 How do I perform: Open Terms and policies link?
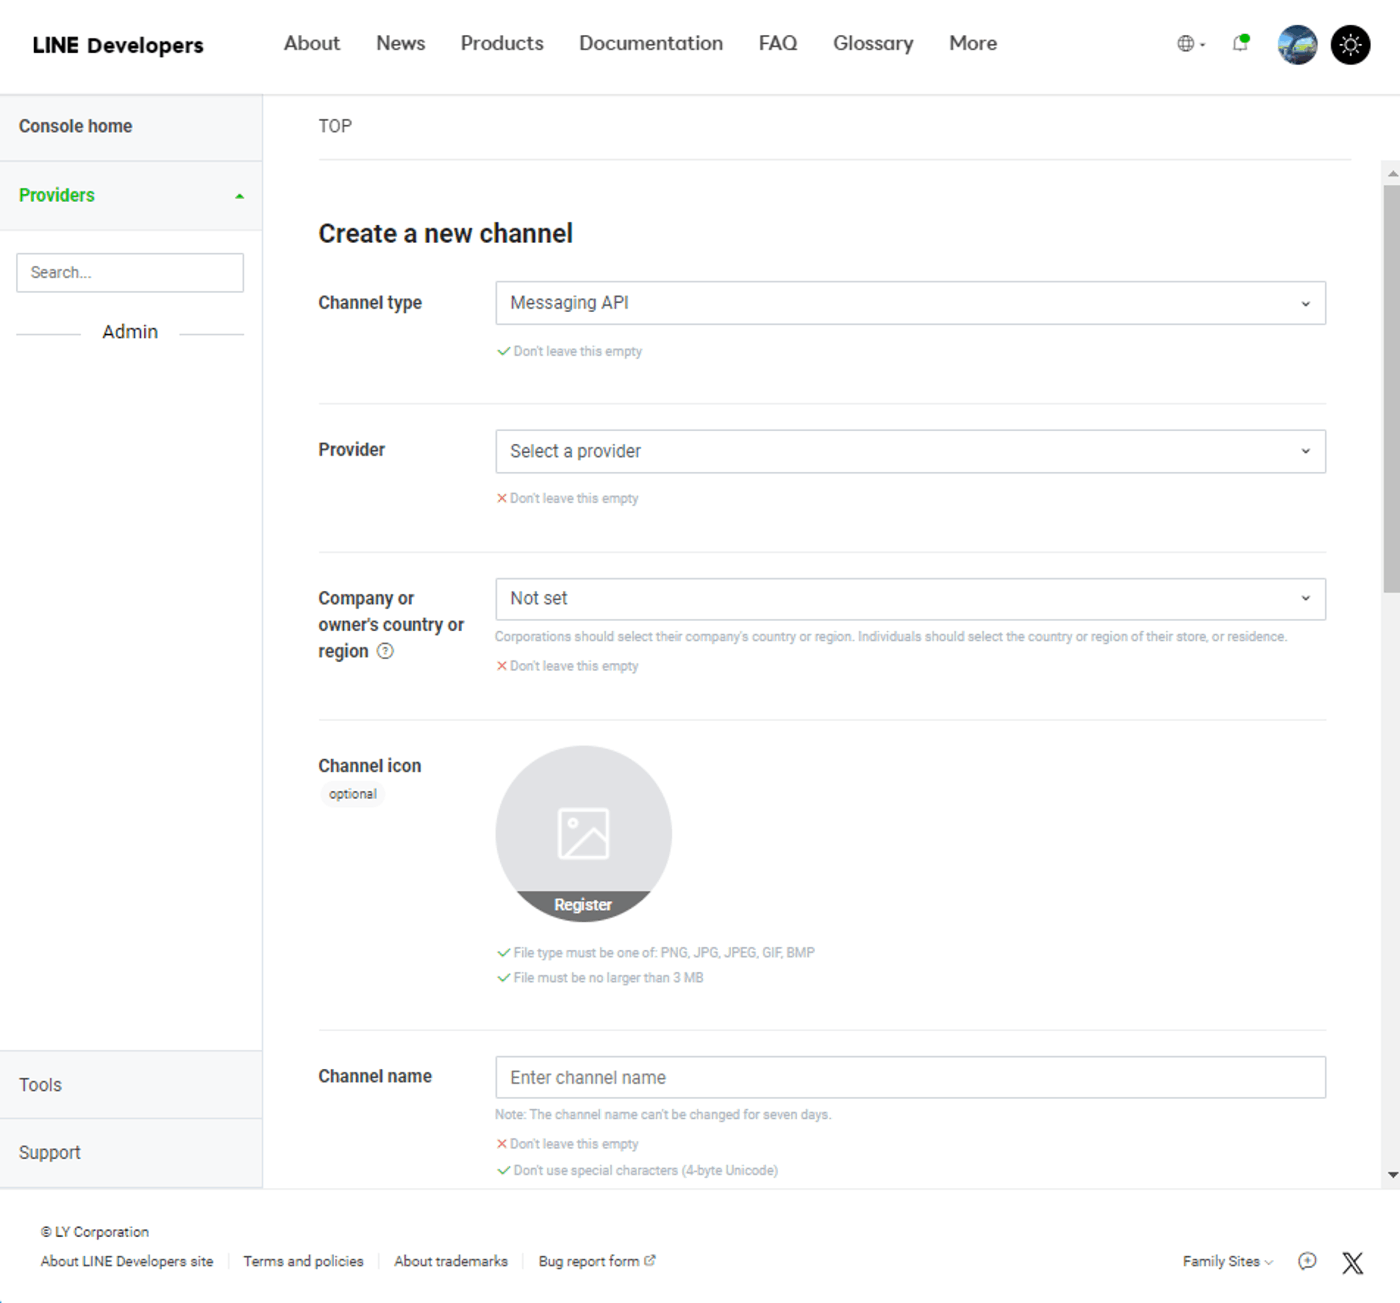tap(303, 1261)
